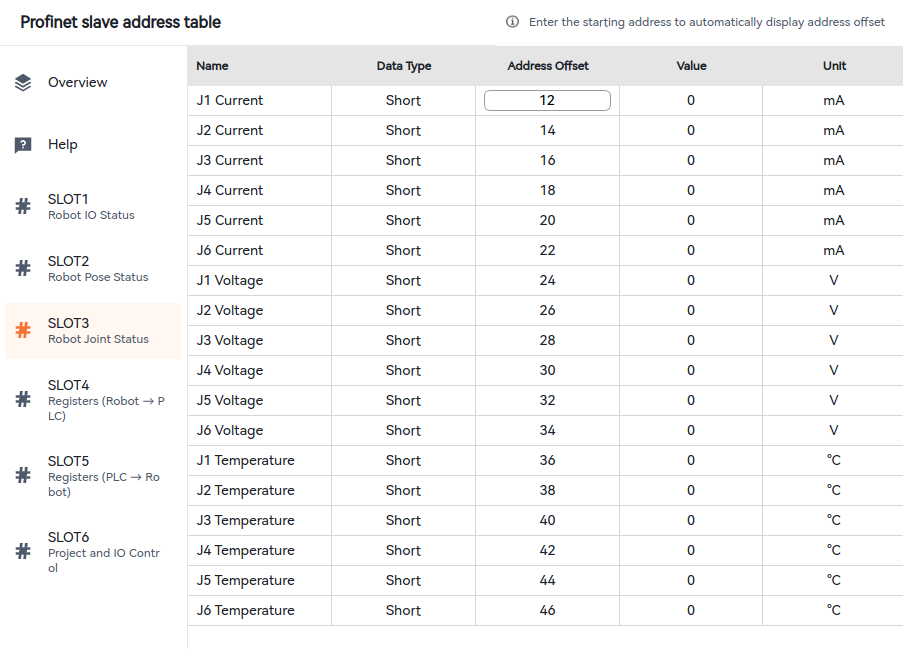Click the info icon beside address hint
The width and height of the screenshot is (903, 649).
coord(513,22)
